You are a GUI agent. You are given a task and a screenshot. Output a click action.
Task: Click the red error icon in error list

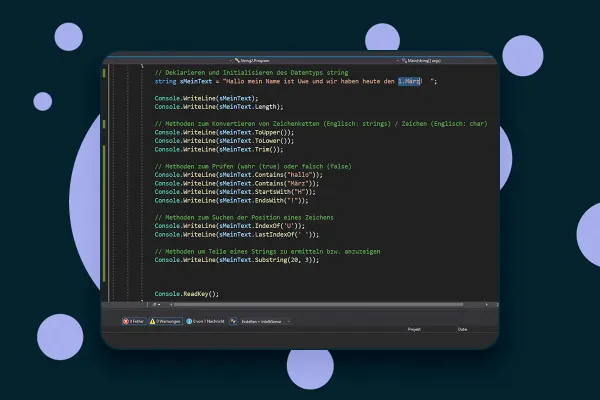tap(126, 321)
